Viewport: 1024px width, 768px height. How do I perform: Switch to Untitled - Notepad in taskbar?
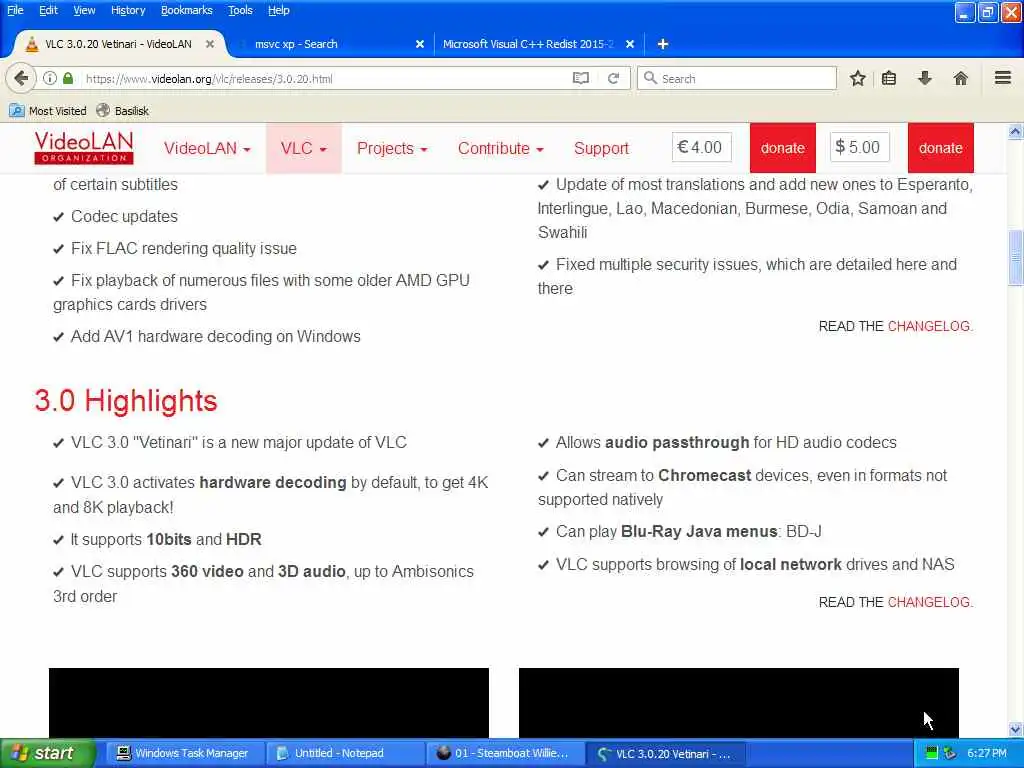coord(344,753)
